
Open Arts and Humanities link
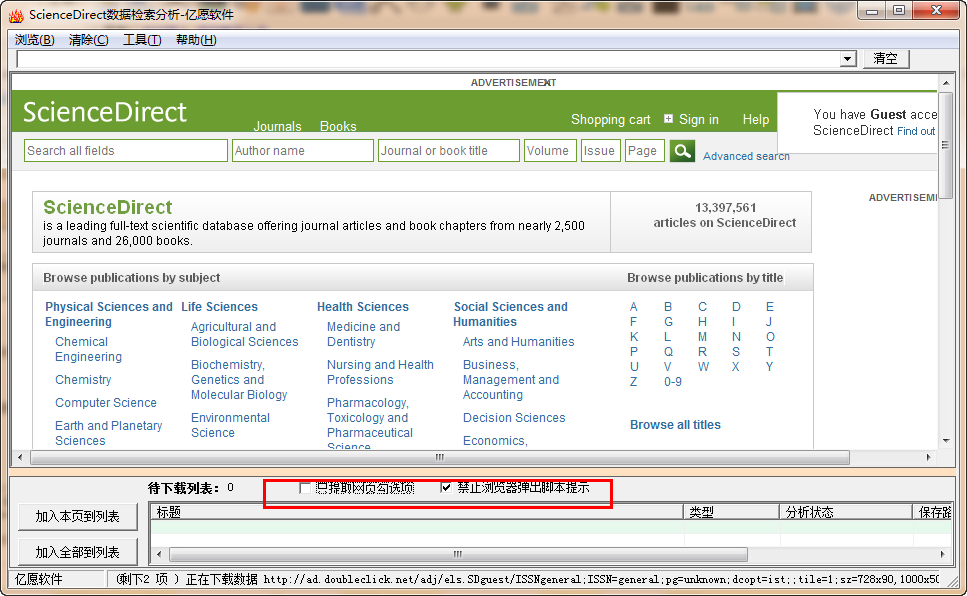(x=519, y=341)
